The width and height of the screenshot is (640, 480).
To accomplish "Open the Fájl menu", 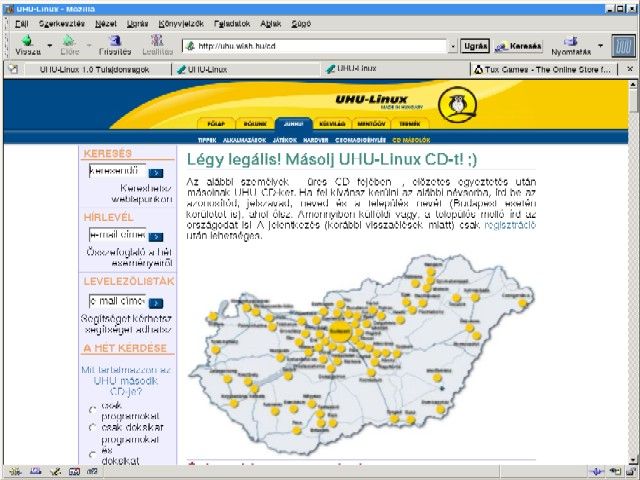I will tap(22, 24).
